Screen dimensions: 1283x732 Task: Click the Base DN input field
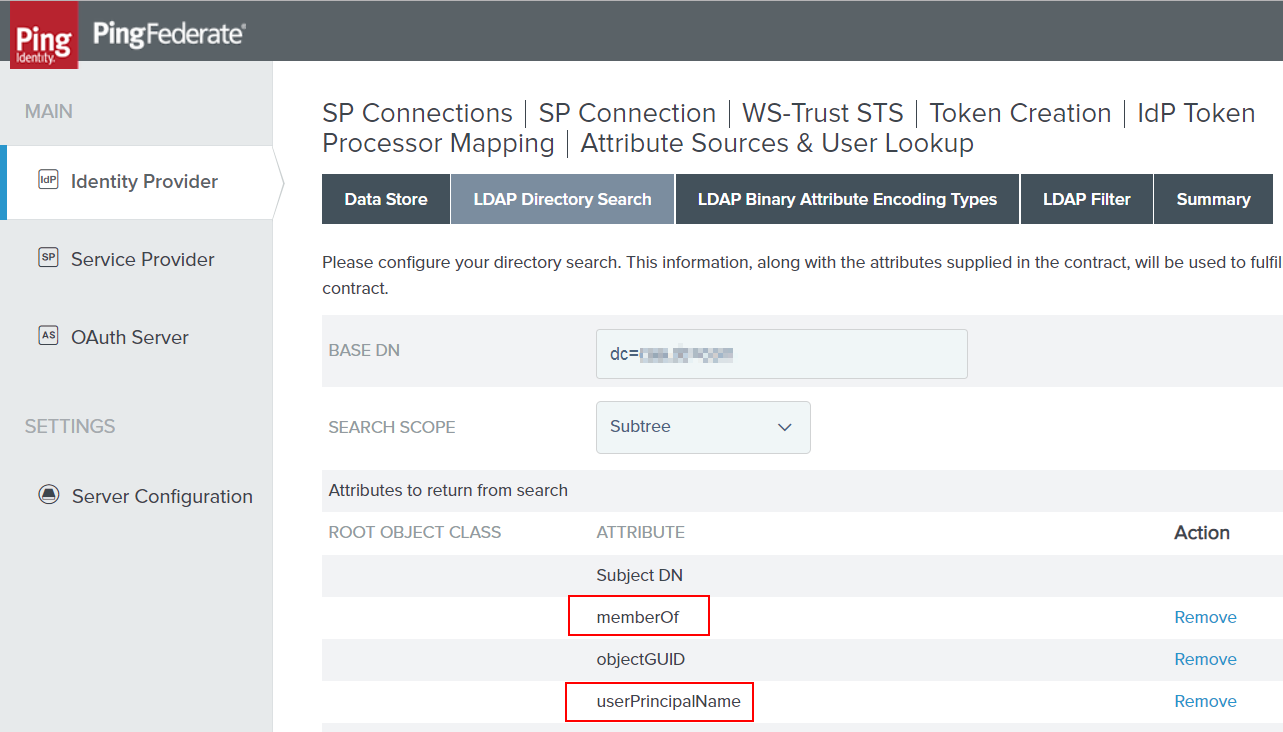coord(782,354)
